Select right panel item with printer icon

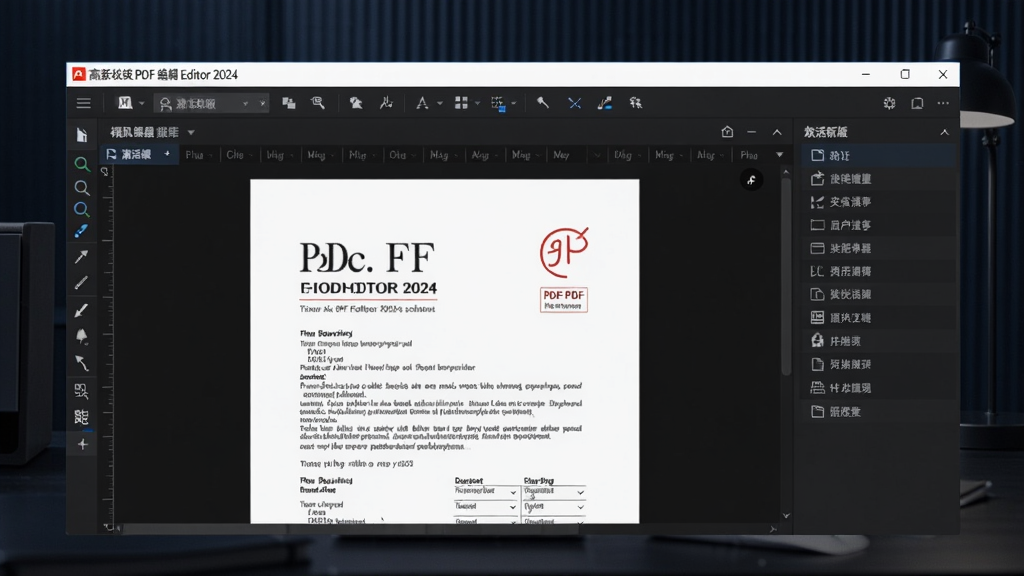[x=877, y=388]
